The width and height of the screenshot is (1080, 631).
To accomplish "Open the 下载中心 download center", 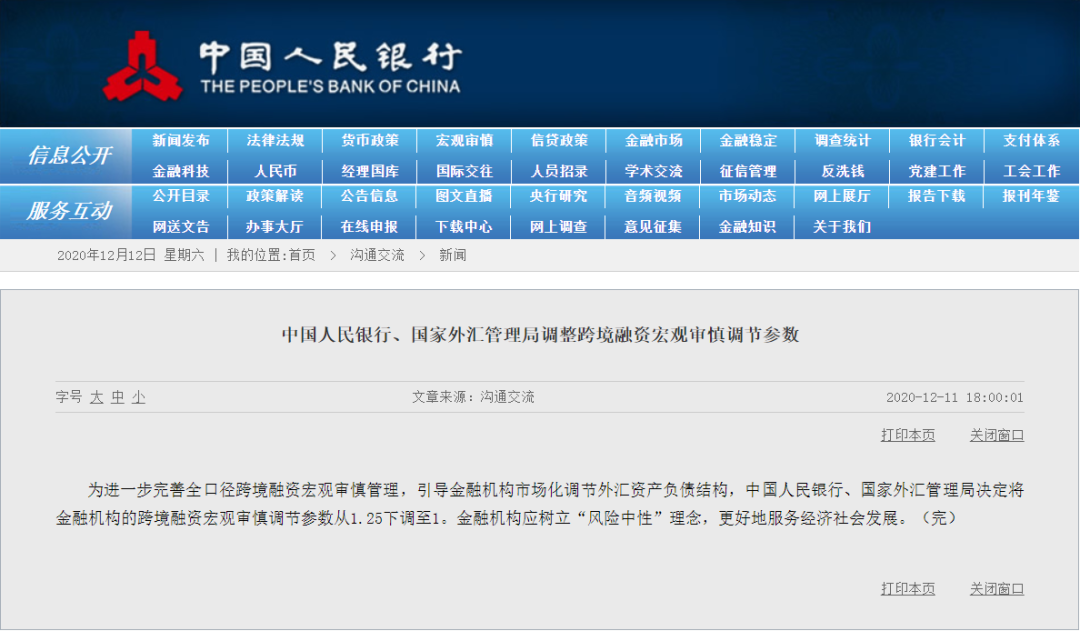I will coord(463,226).
